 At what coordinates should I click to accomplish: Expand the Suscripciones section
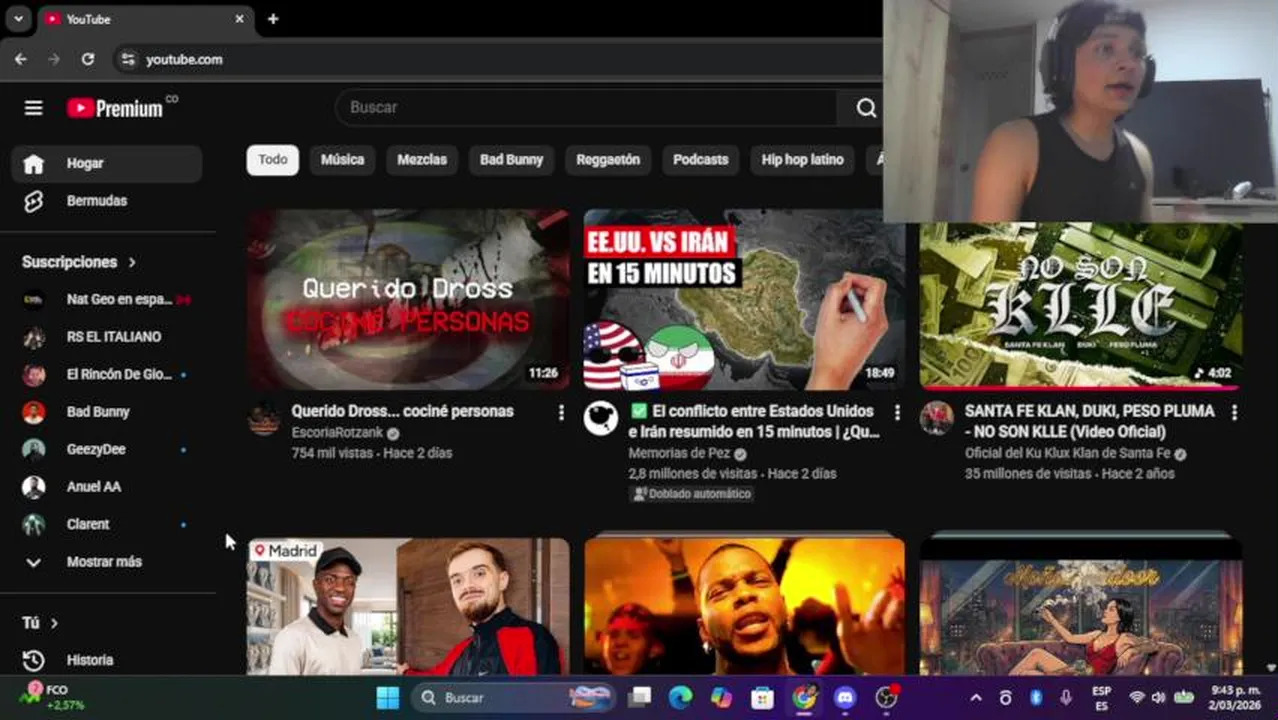(79, 262)
